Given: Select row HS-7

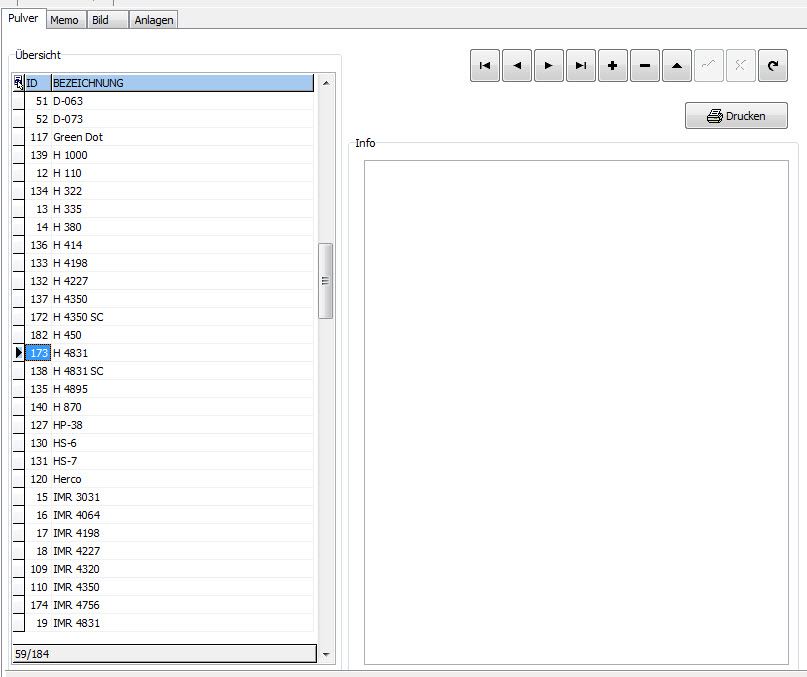Looking at the screenshot, I should pyautogui.click(x=163, y=461).
